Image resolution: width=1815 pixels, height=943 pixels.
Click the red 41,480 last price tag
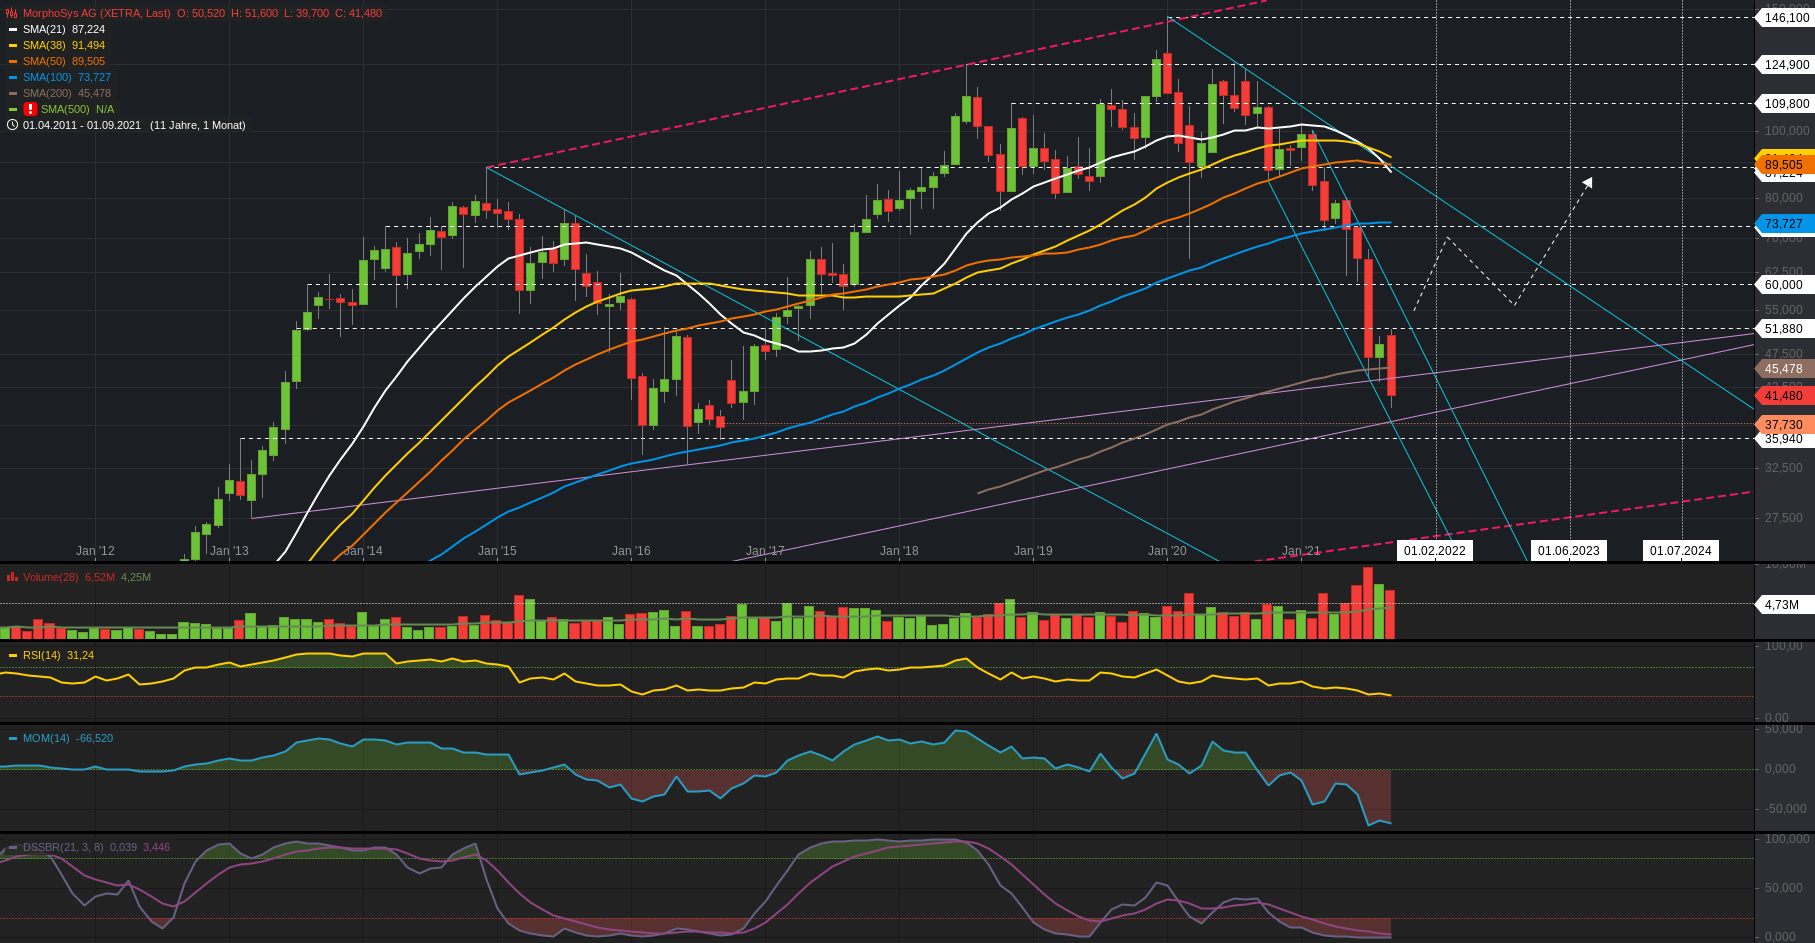[x=1785, y=396]
